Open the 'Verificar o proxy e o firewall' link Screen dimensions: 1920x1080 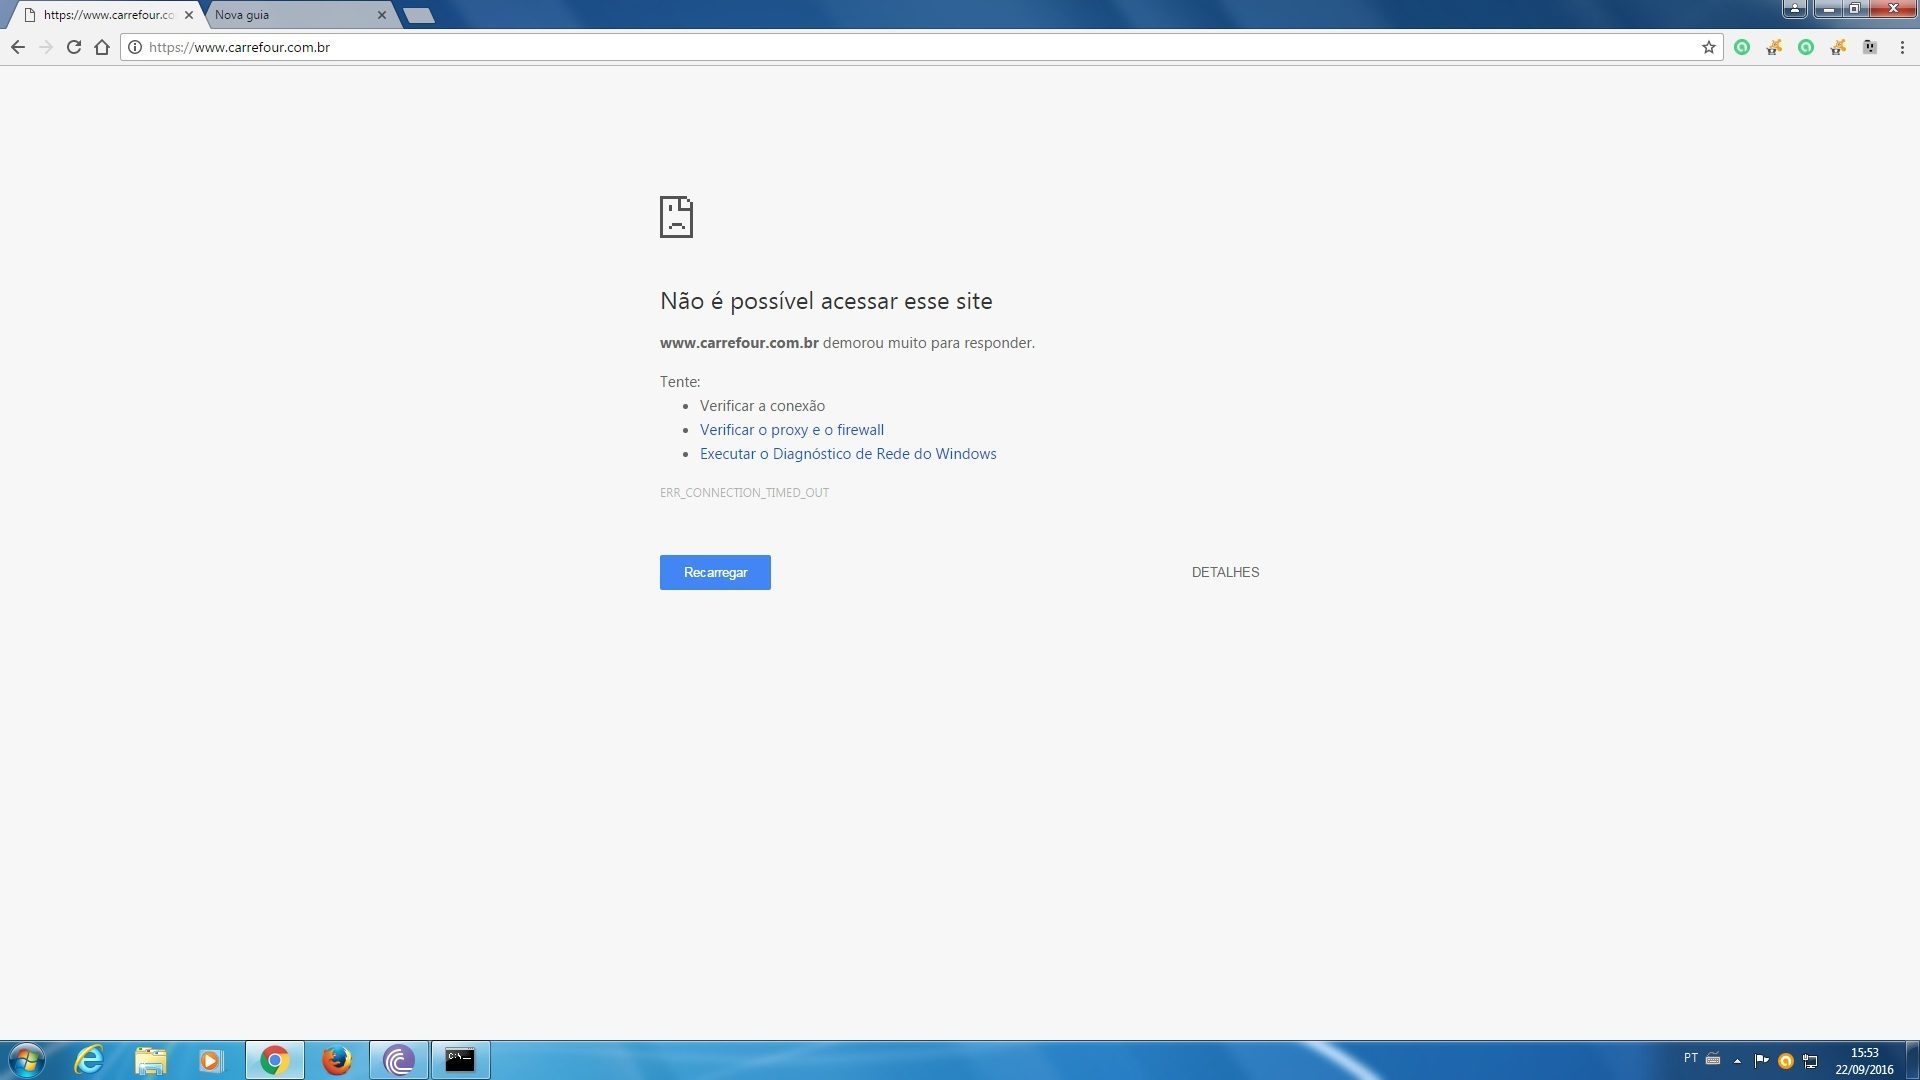[792, 430]
